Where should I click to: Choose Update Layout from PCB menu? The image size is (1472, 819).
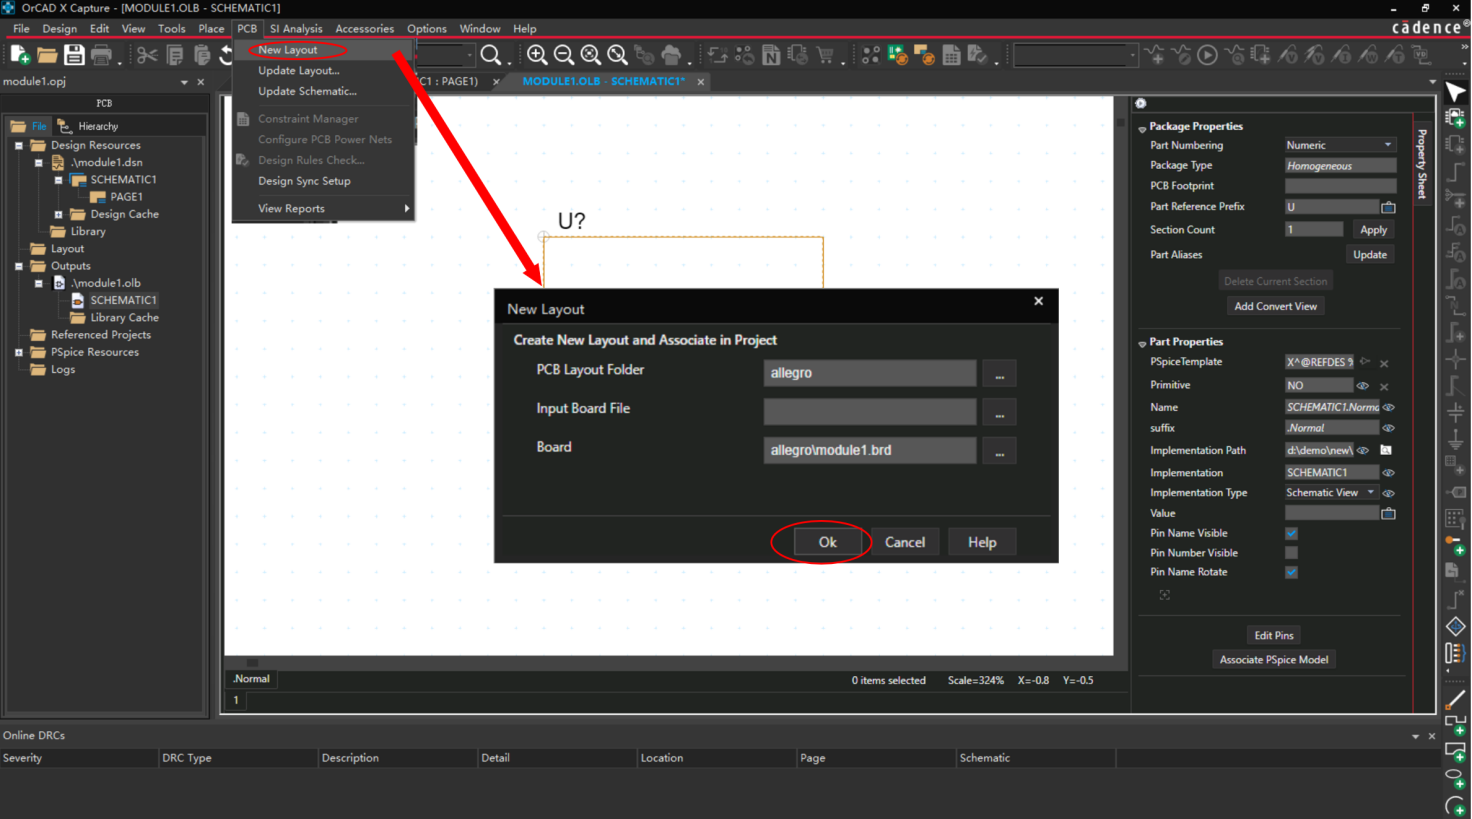(x=298, y=70)
